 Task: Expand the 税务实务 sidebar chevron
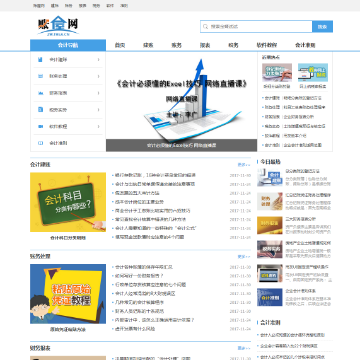coord(98,110)
